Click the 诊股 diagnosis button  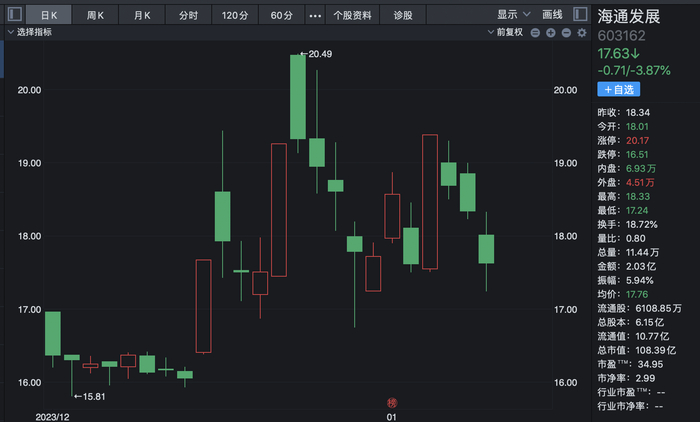pos(403,16)
